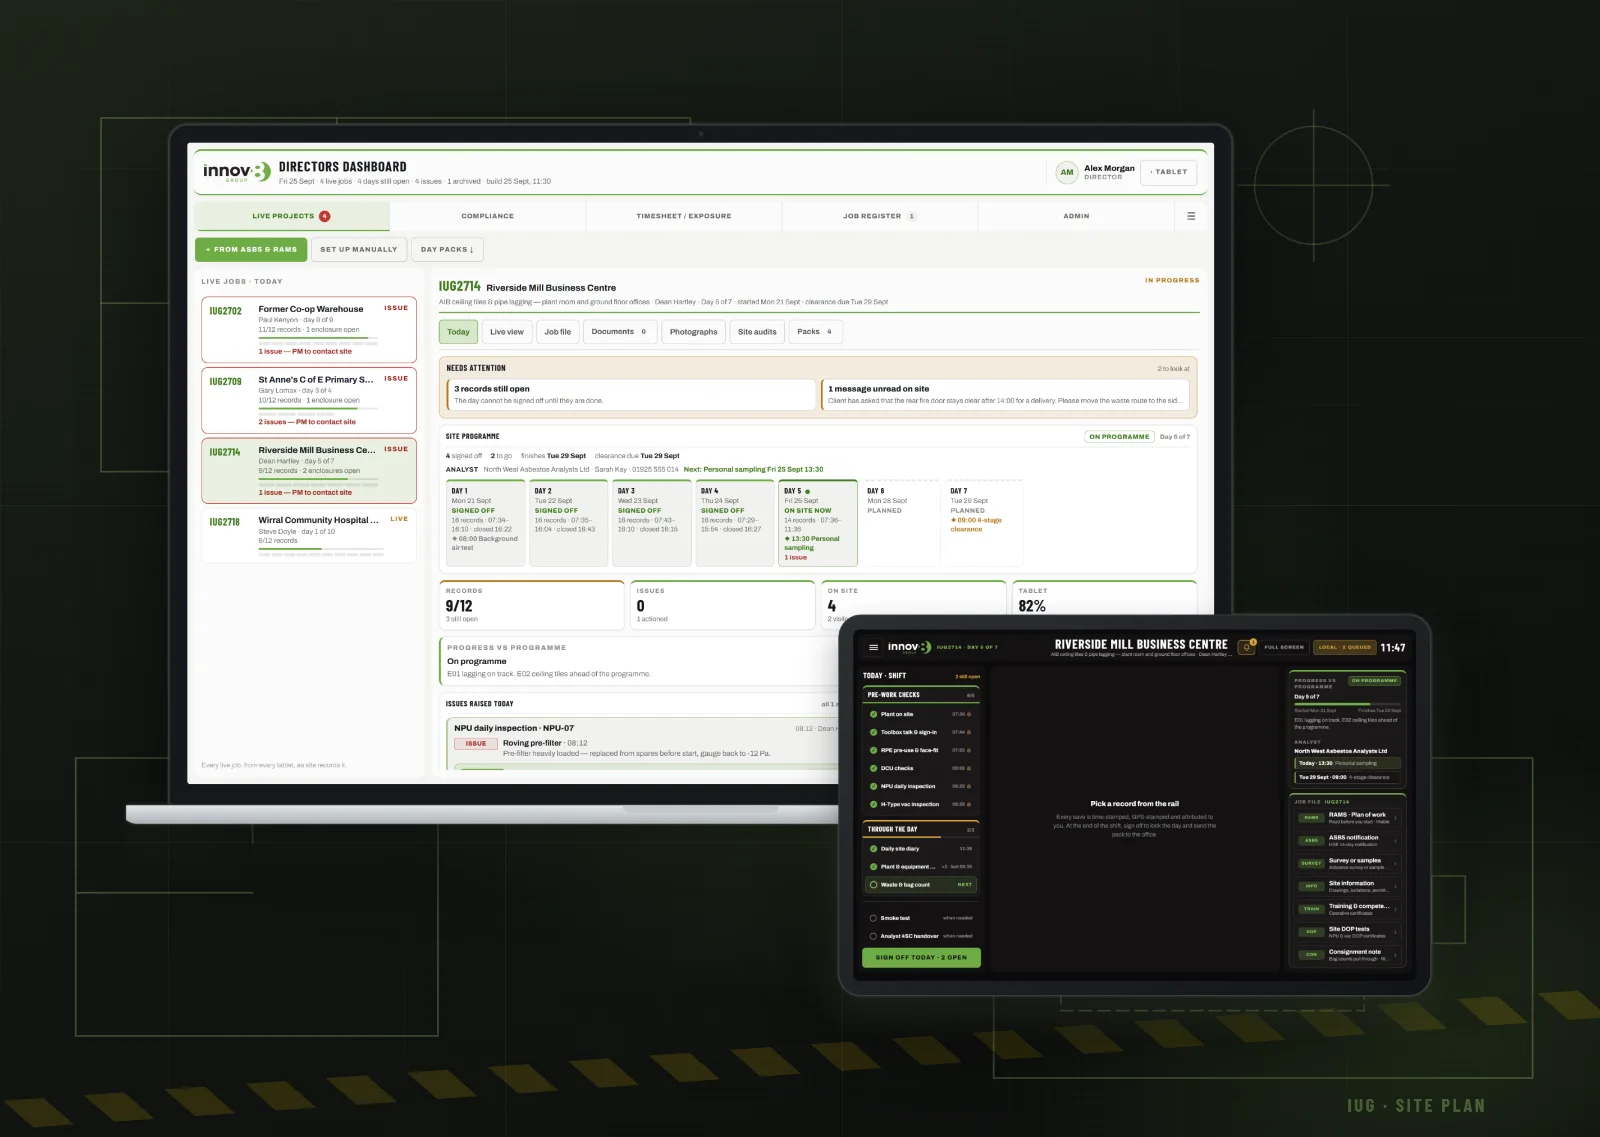
Task: Tick the Smoke test circle
Action: [x=873, y=918]
